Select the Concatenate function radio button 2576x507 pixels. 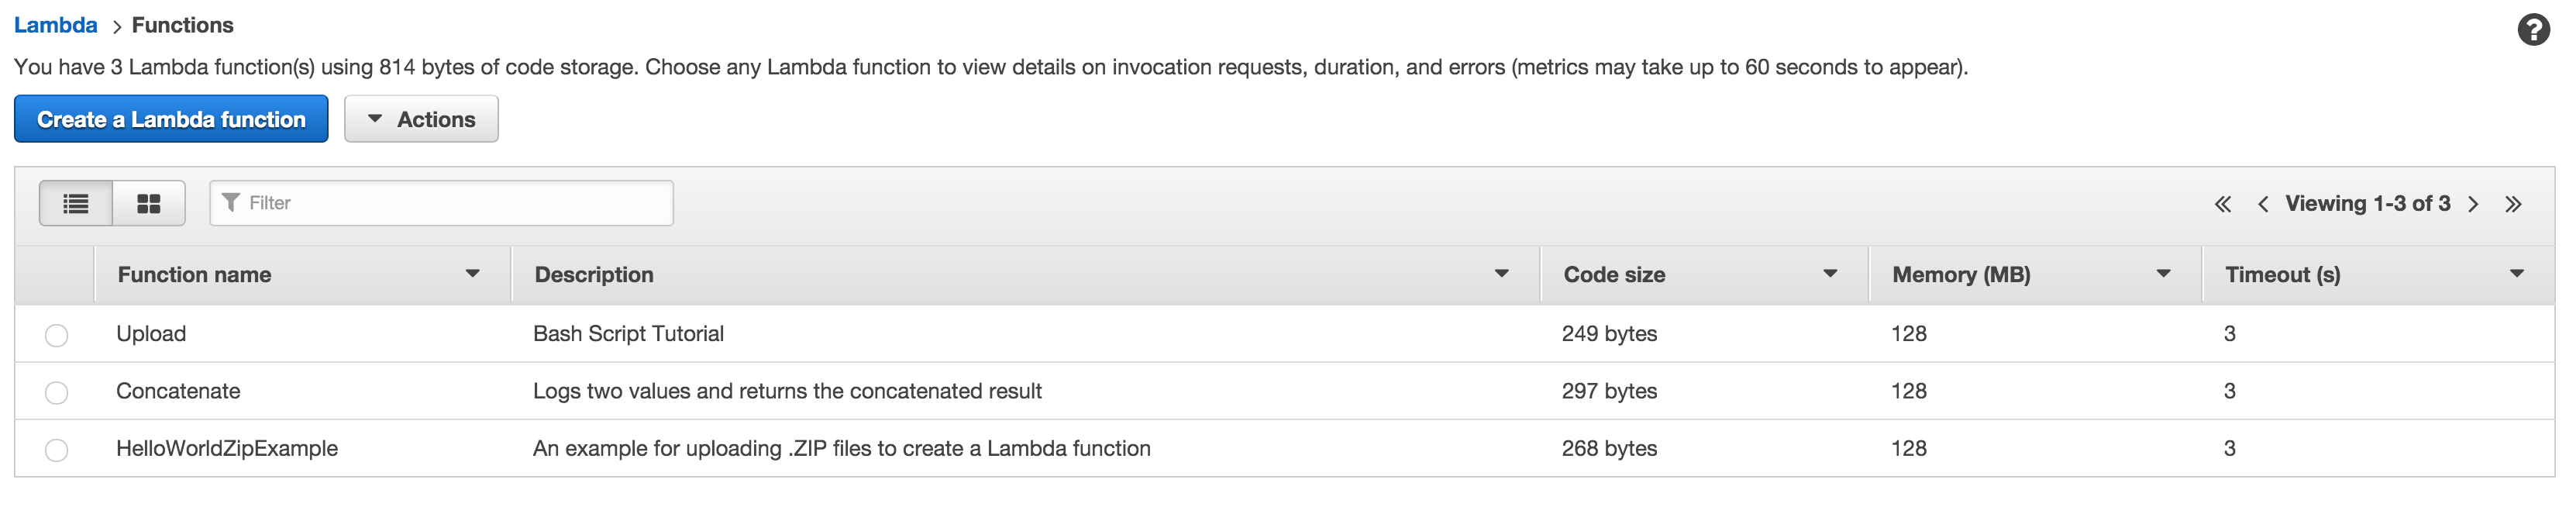click(x=56, y=392)
